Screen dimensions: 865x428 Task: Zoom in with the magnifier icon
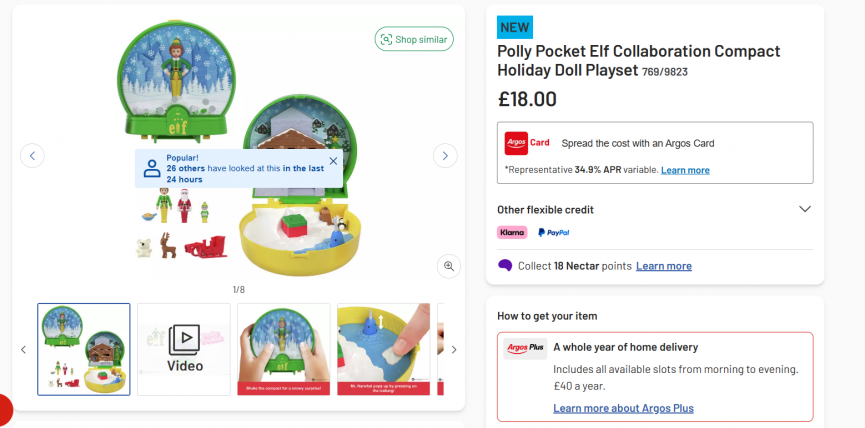pos(448,265)
